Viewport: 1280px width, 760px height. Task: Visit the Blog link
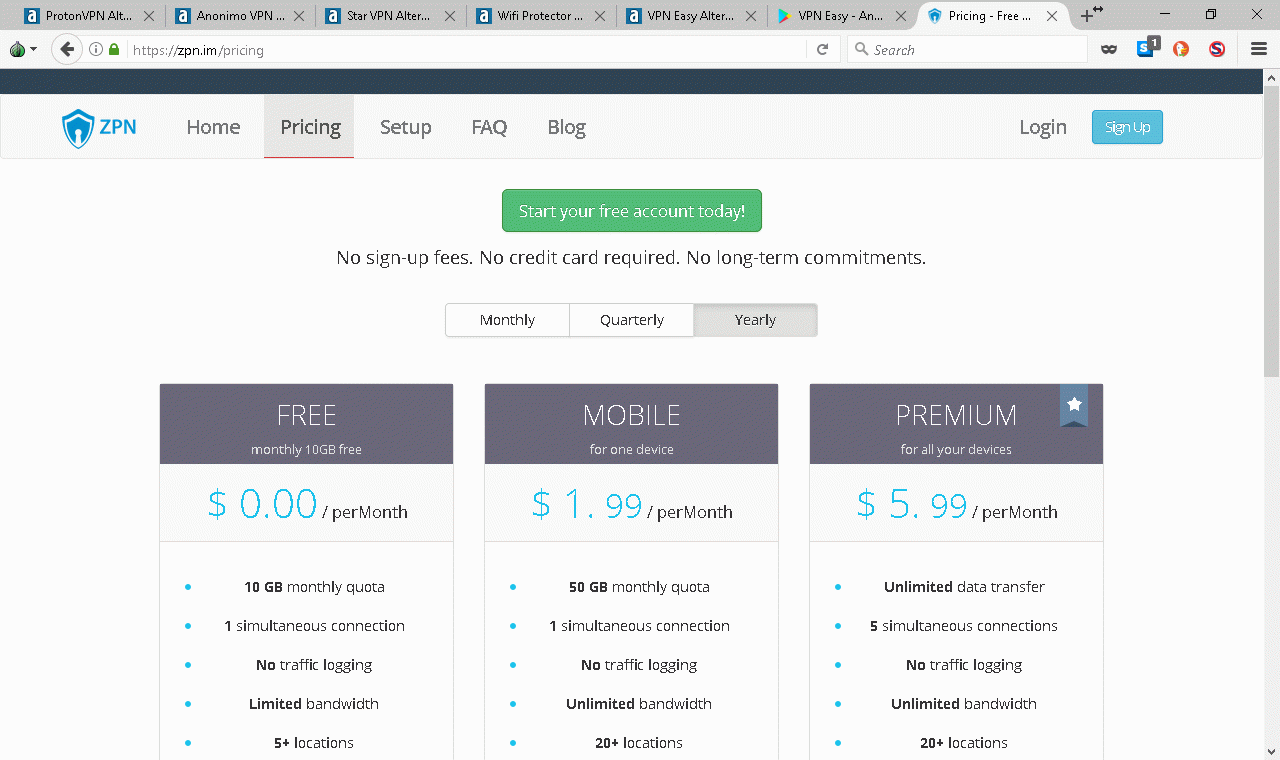pyautogui.click(x=566, y=127)
